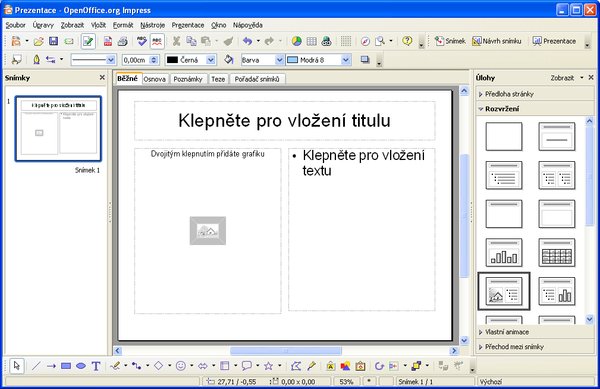Viewport: 600px width, 389px height.
Task: Click the Návrh snímku button
Action: pyautogui.click(x=497, y=41)
